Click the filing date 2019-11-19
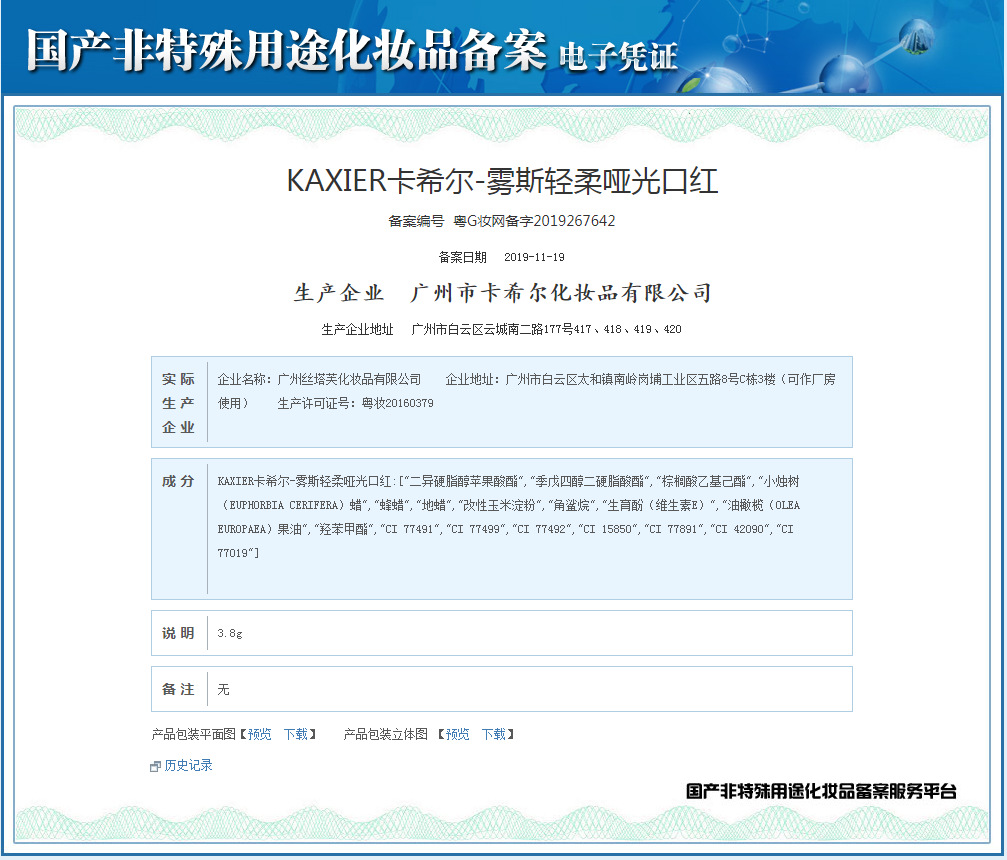The height and width of the screenshot is (860, 1007). click(x=534, y=257)
